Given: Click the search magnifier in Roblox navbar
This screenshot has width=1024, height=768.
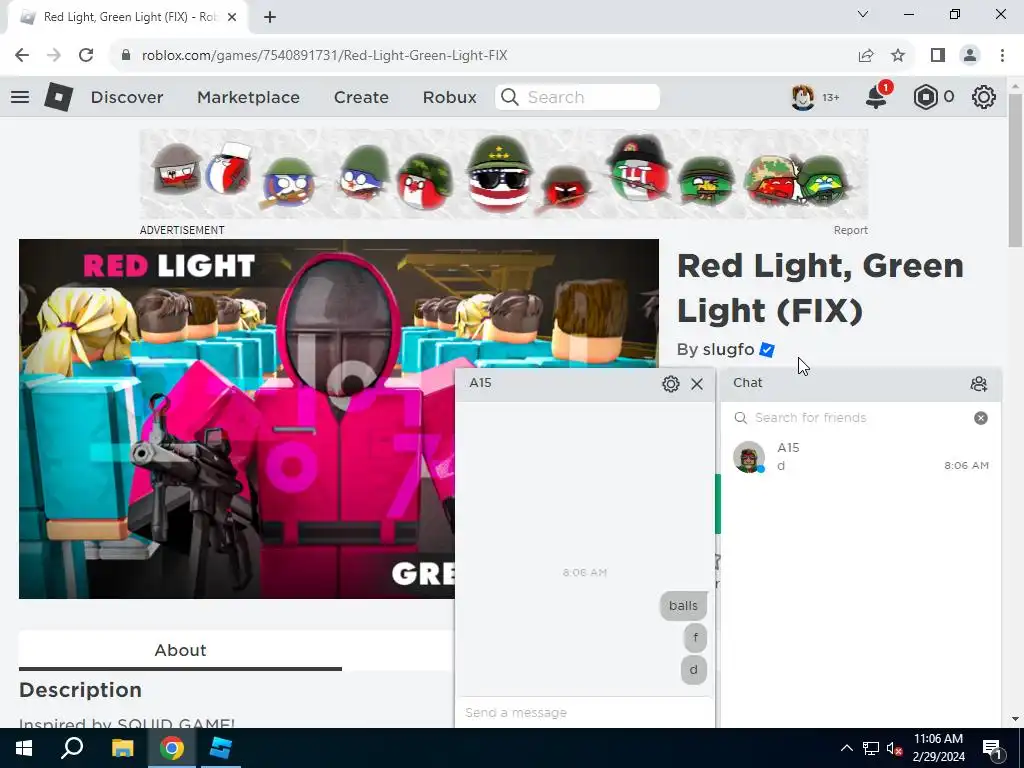Looking at the screenshot, I should coord(509,97).
